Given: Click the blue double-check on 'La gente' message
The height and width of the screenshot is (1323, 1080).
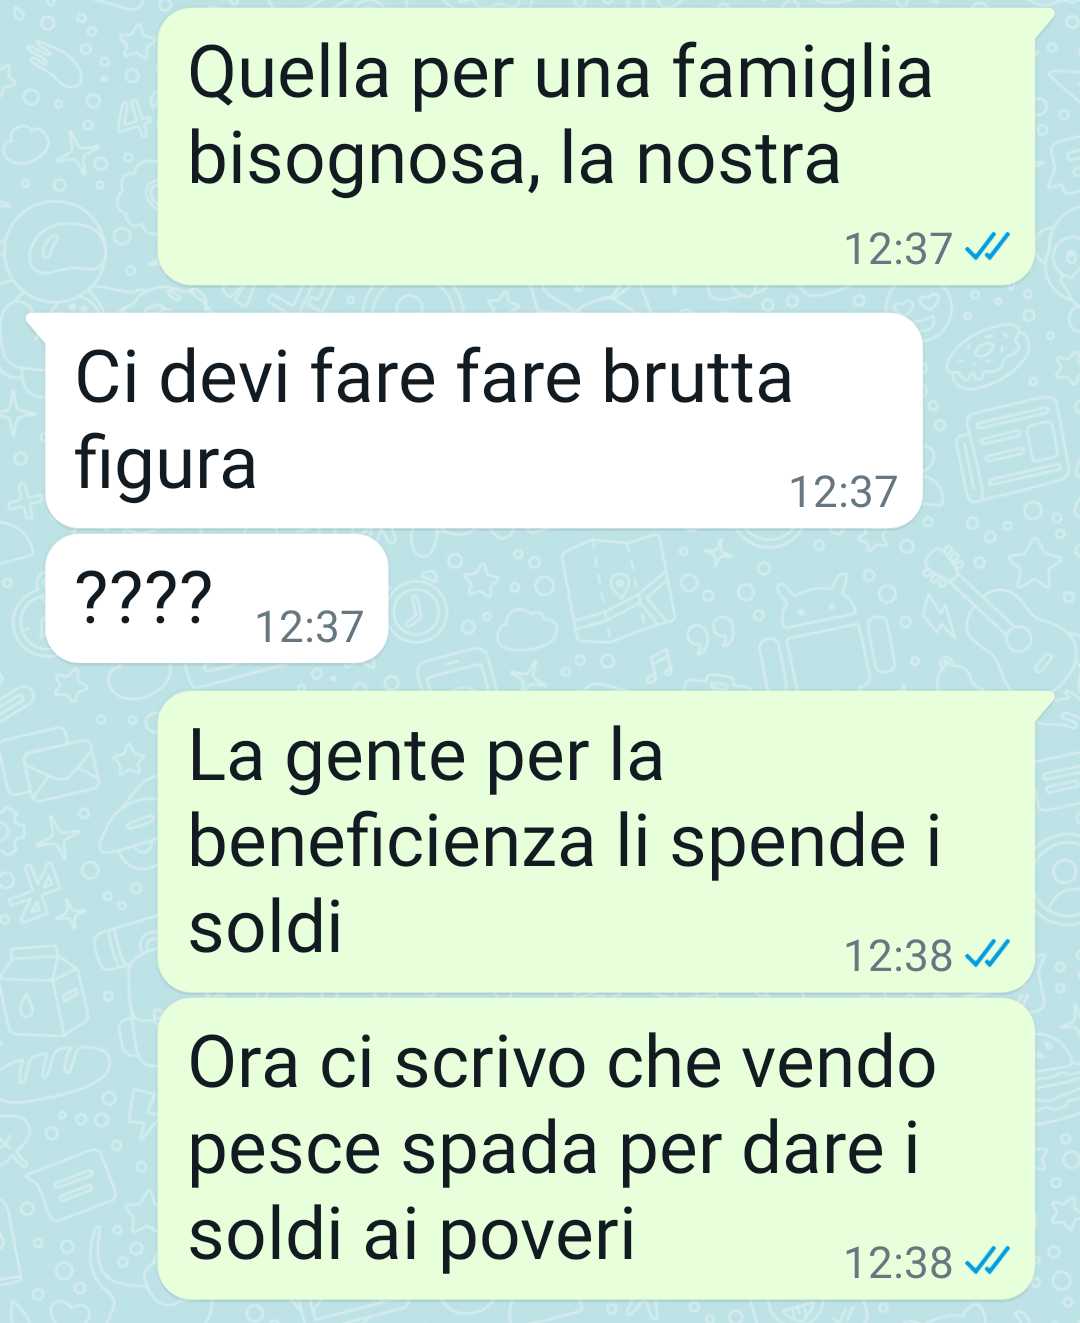Looking at the screenshot, I should pyautogui.click(x=987, y=954).
